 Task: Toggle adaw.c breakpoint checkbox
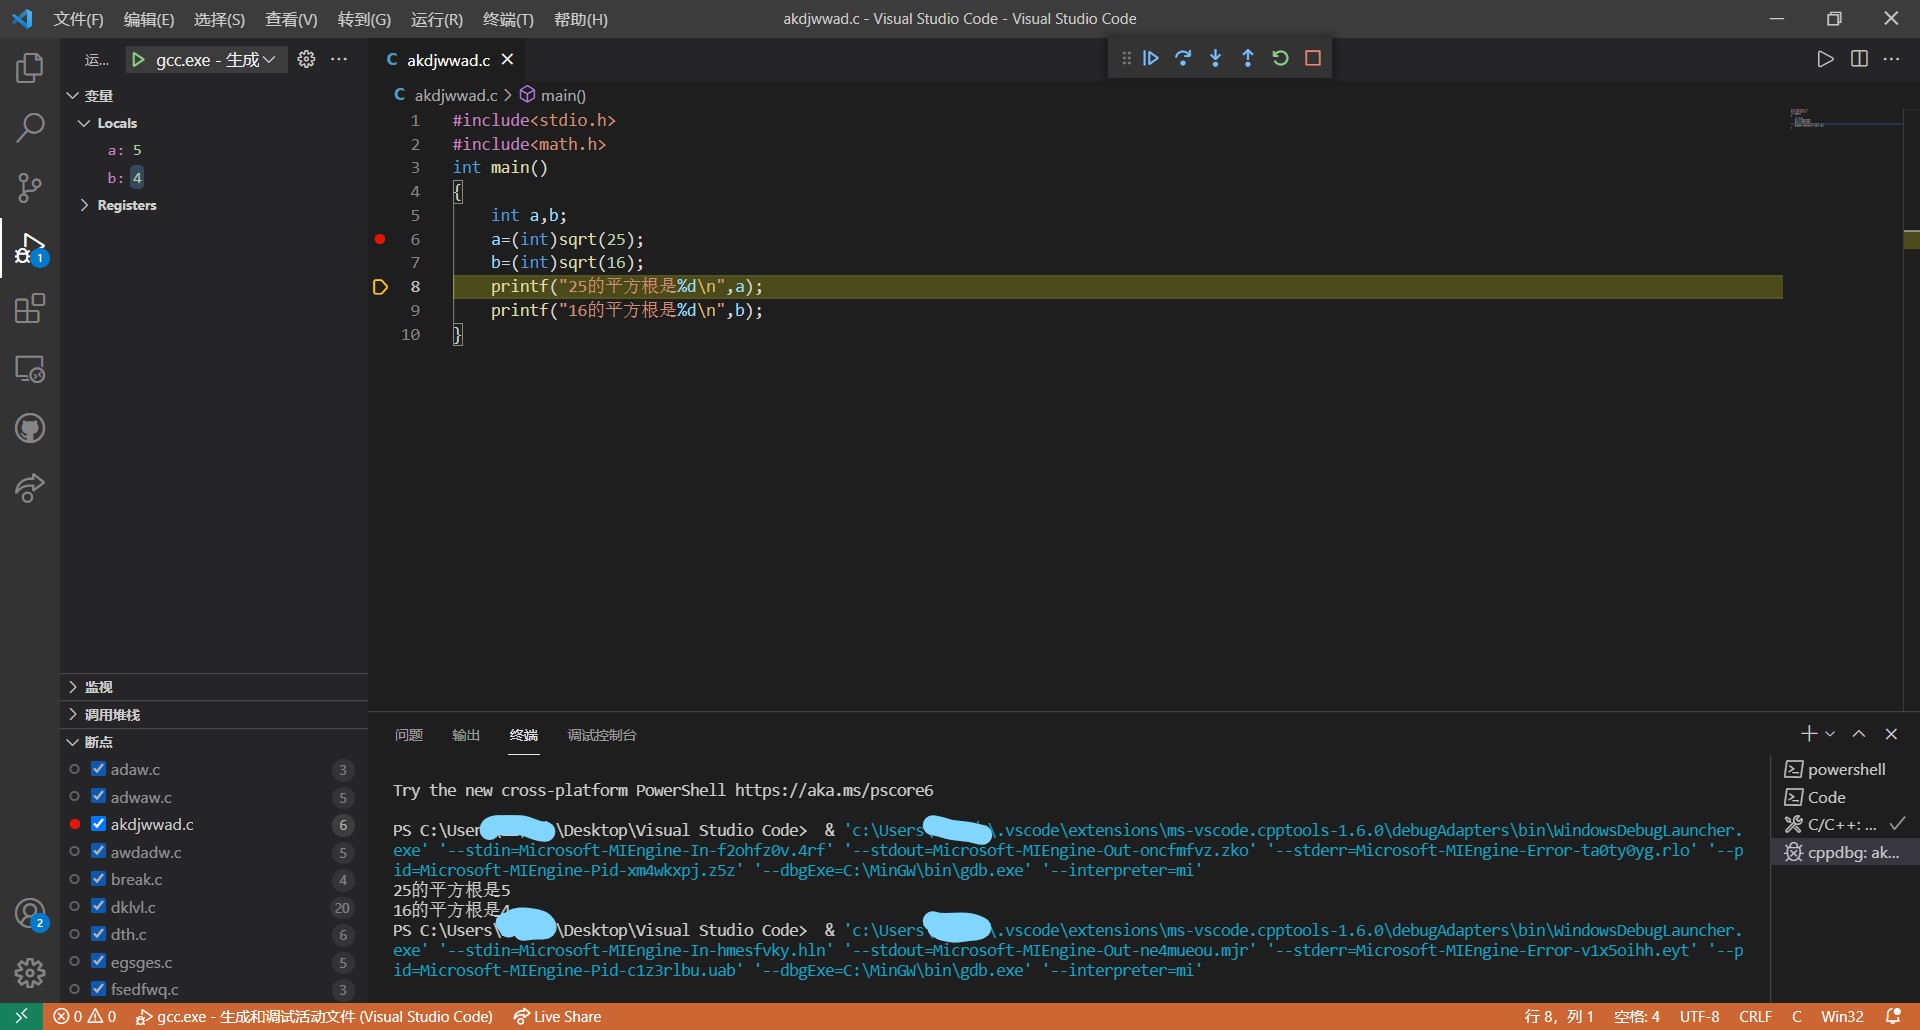pyautogui.click(x=98, y=769)
